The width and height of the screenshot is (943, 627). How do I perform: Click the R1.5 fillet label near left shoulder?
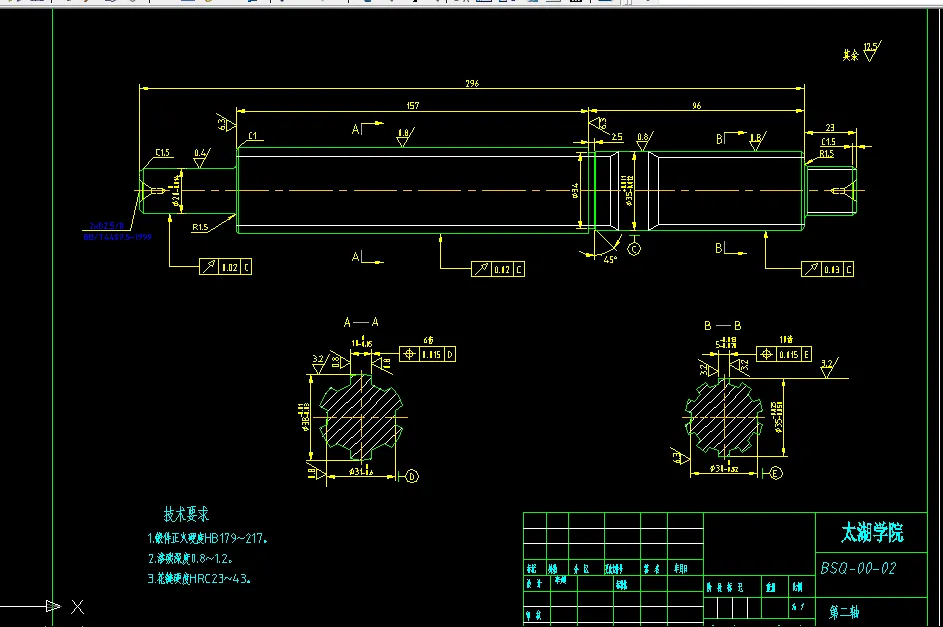click(x=200, y=227)
